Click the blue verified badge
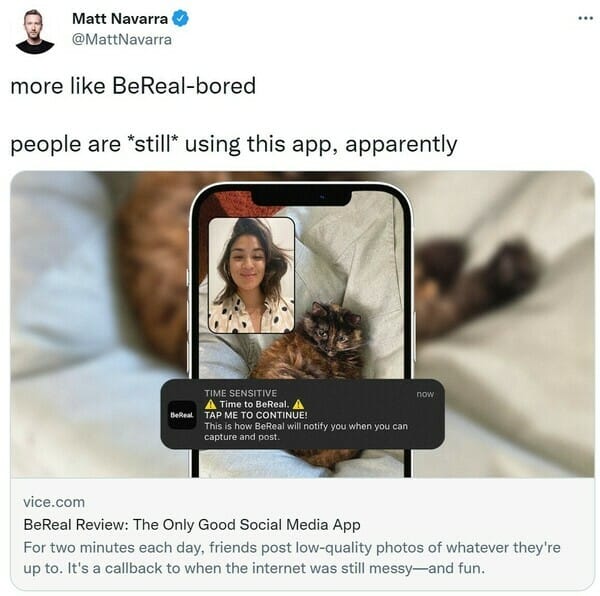This screenshot has width=600, height=596. point(180,18)
